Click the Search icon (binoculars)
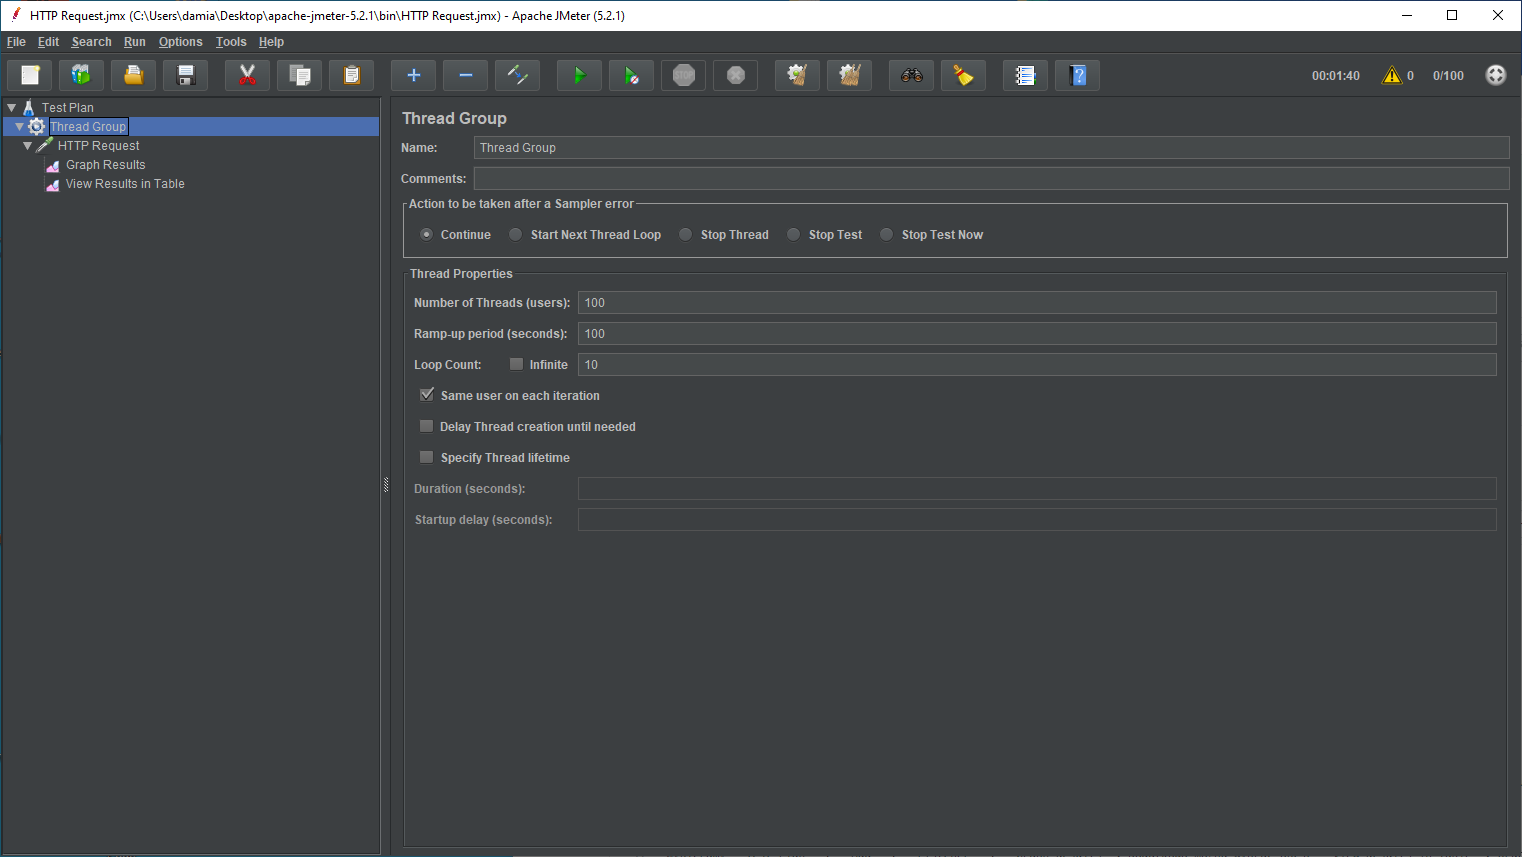The width and height of the screenshot is (1522, 857). pyautogui.click(x=911, y=75)
